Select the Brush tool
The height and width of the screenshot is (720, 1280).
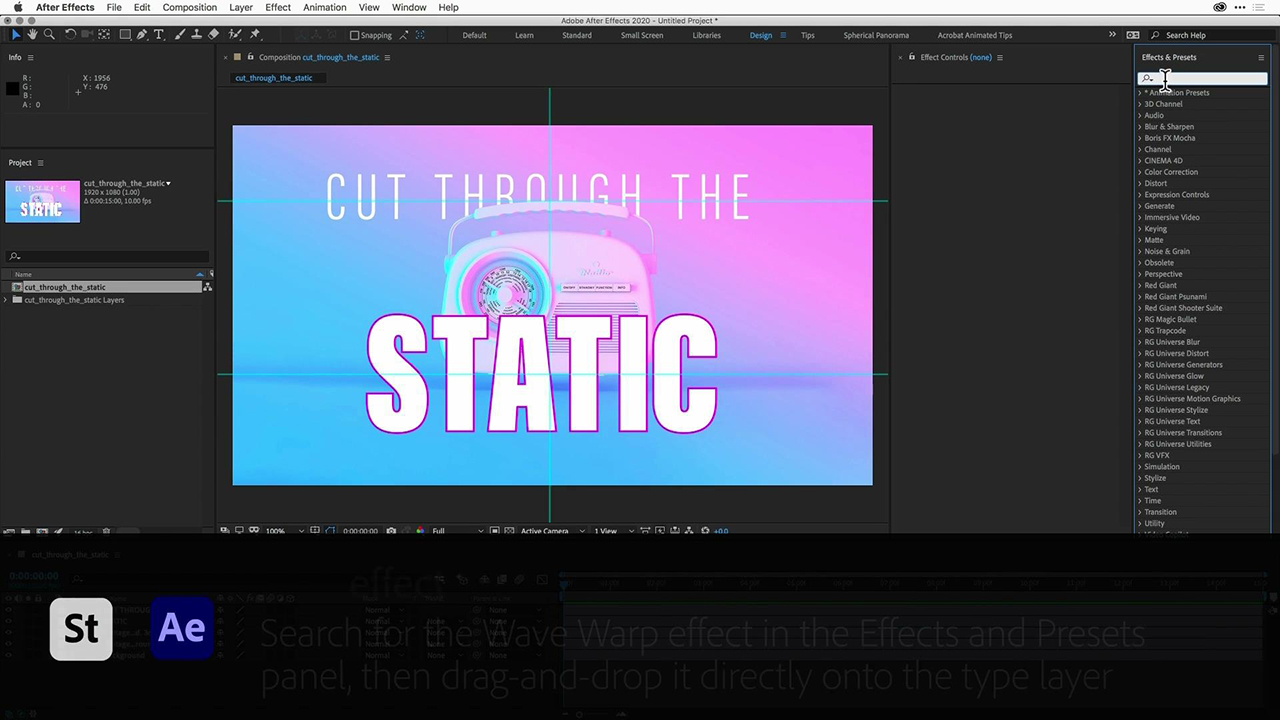tap(180, 34)
